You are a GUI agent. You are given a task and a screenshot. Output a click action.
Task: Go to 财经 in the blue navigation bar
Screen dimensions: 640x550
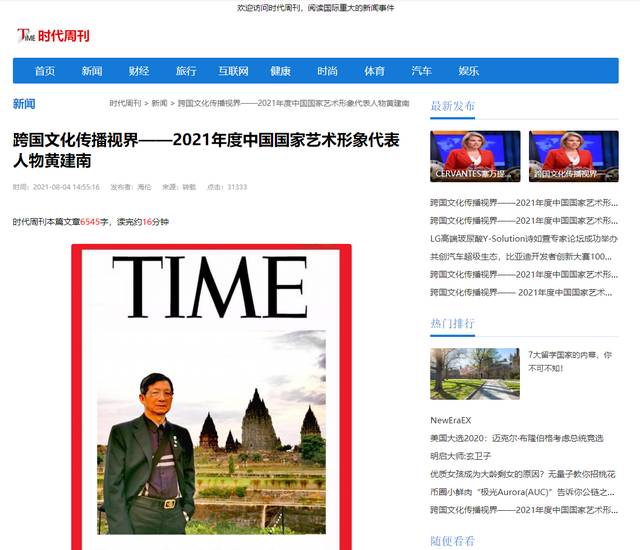(x=139, y=71)
